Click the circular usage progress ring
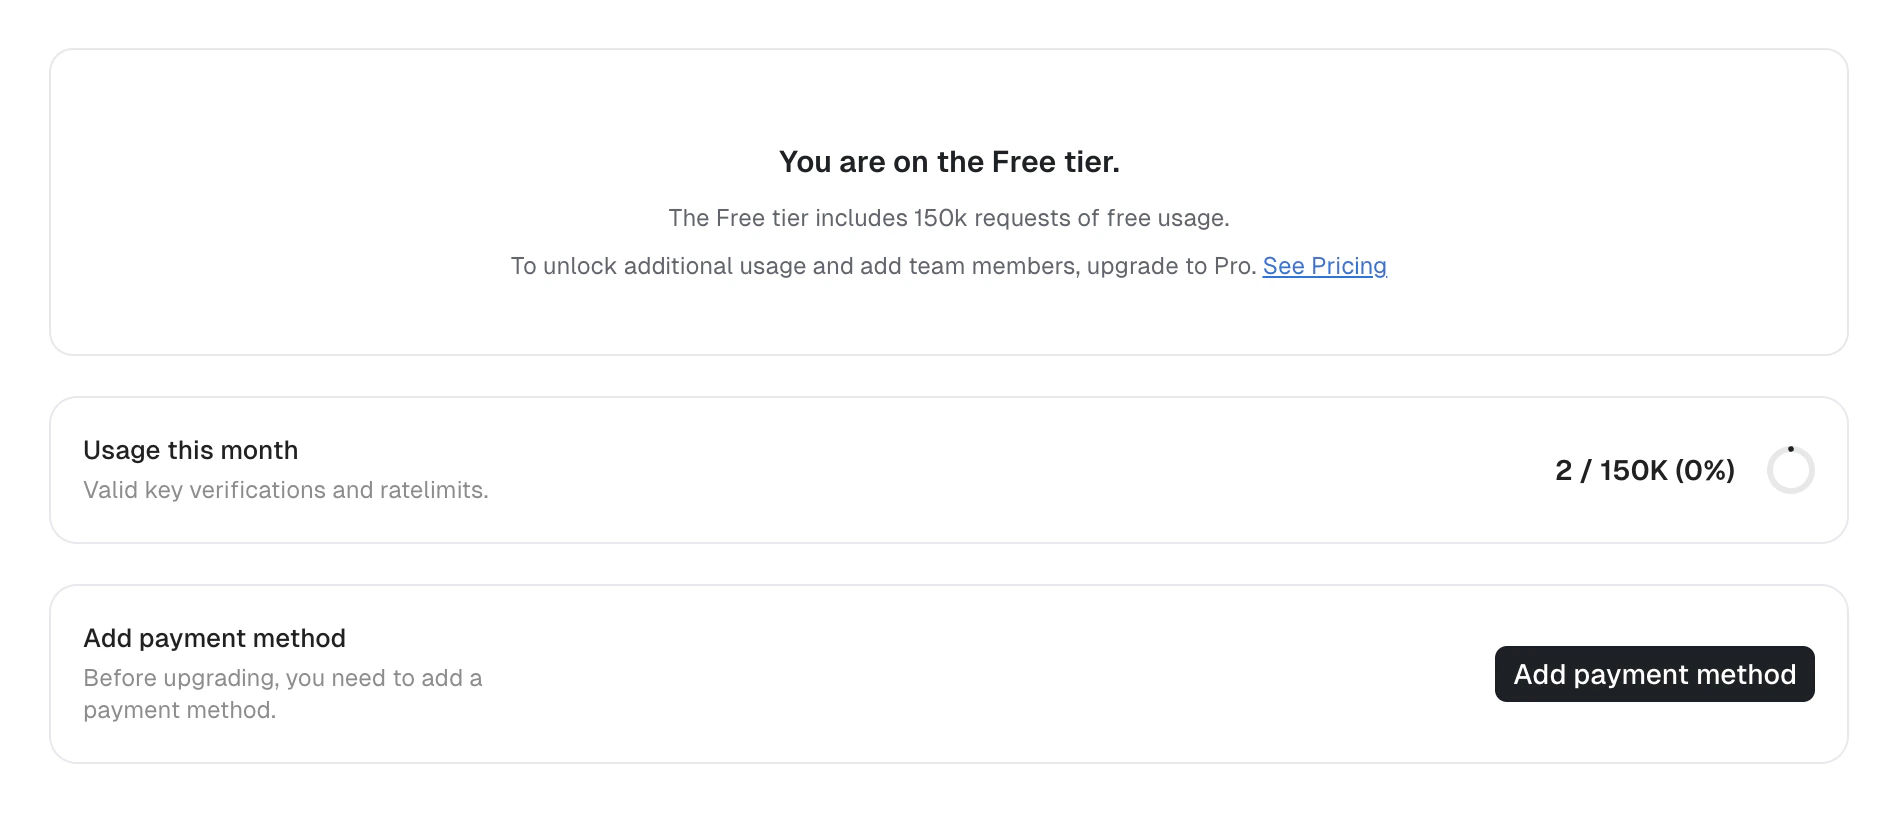The image size is (1894, 814). click(x=1791, y=470)
